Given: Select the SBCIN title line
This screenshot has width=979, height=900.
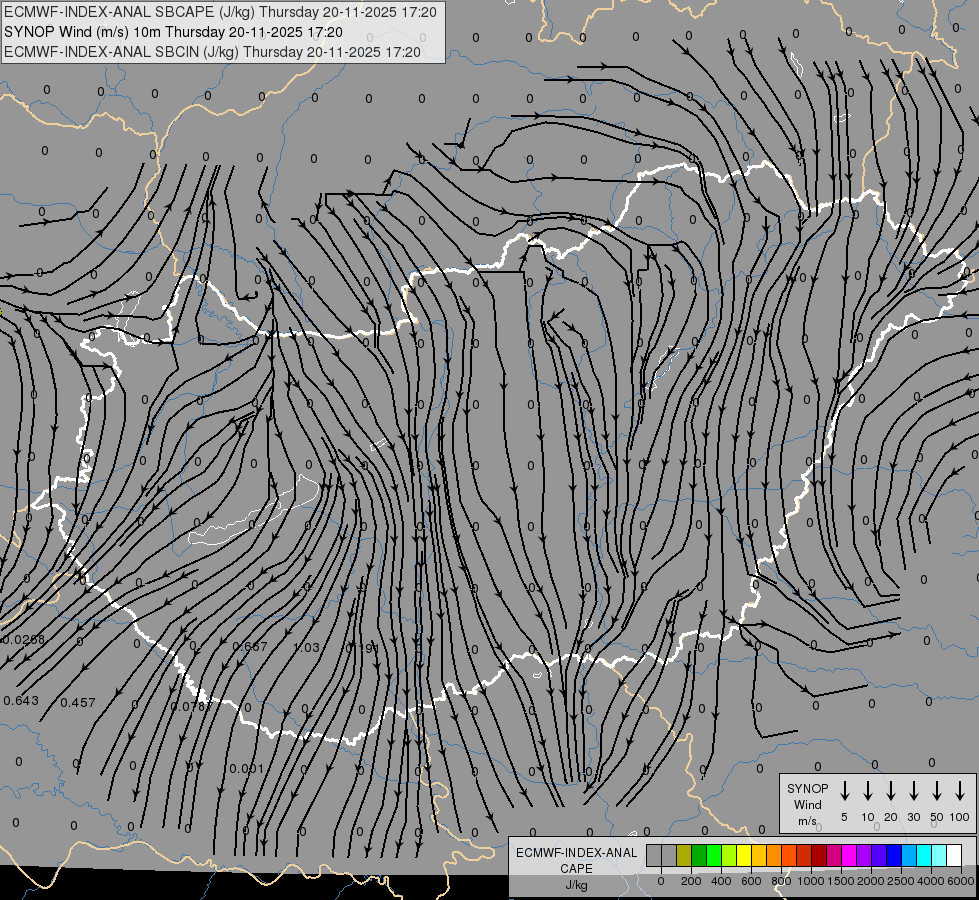Looking at the screenshot, I should tap(212, 52).
